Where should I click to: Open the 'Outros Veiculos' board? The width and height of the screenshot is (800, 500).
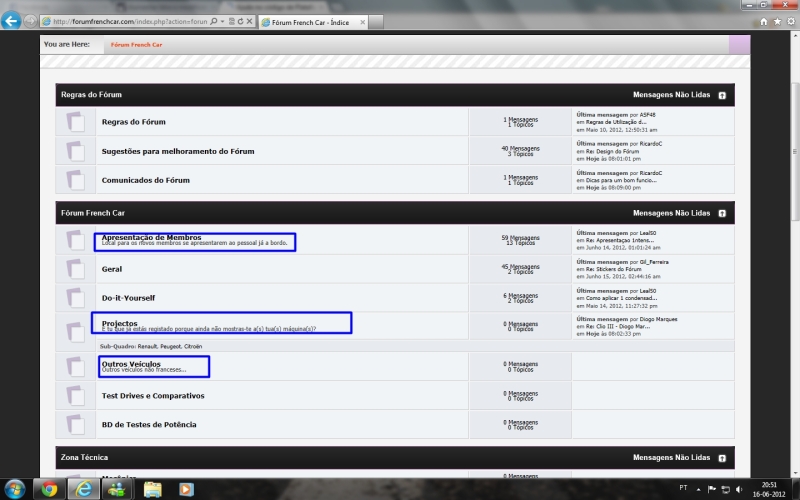(131, 364)
